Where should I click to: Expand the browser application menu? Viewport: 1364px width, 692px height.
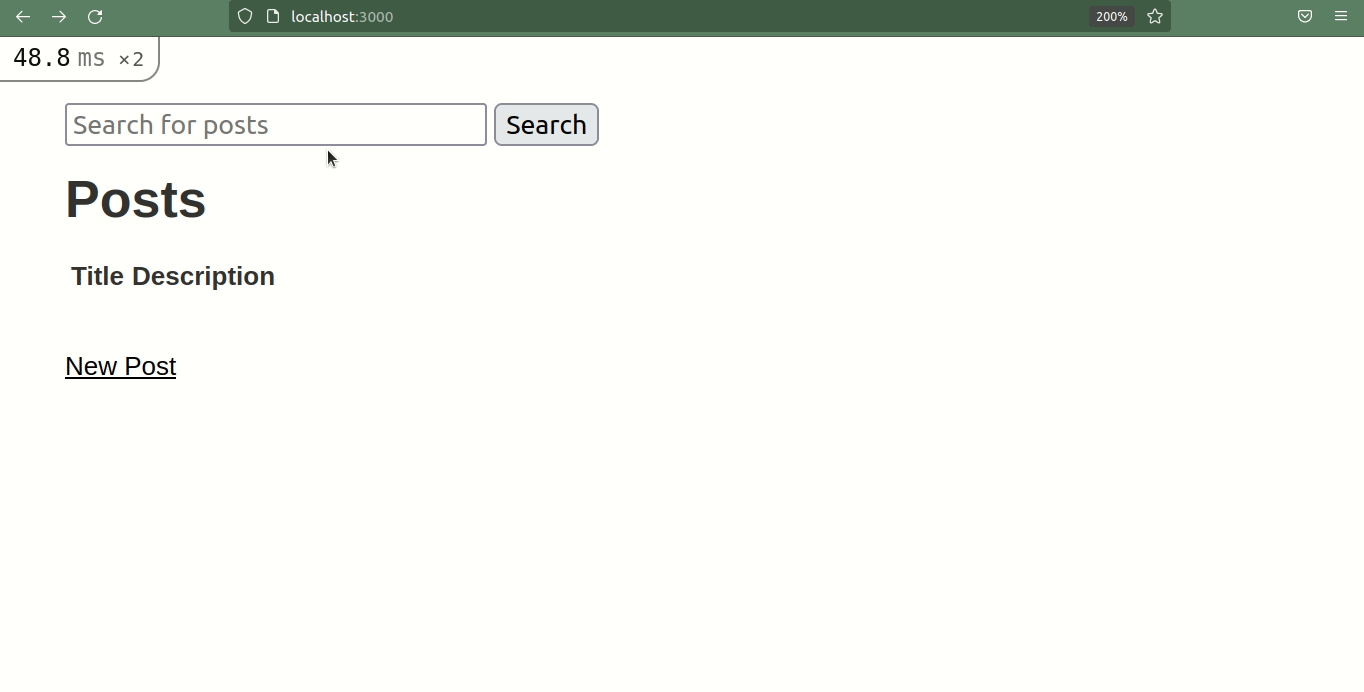click(1340, 16)
